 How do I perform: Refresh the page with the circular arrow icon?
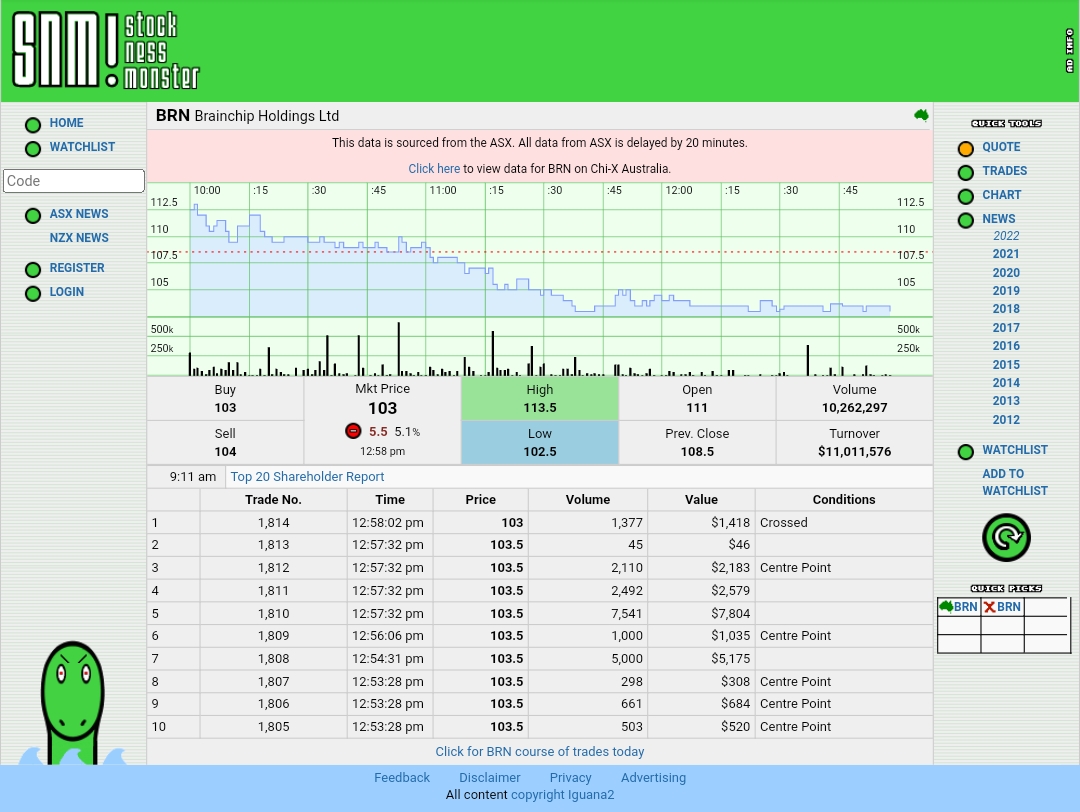(1006, 537)
